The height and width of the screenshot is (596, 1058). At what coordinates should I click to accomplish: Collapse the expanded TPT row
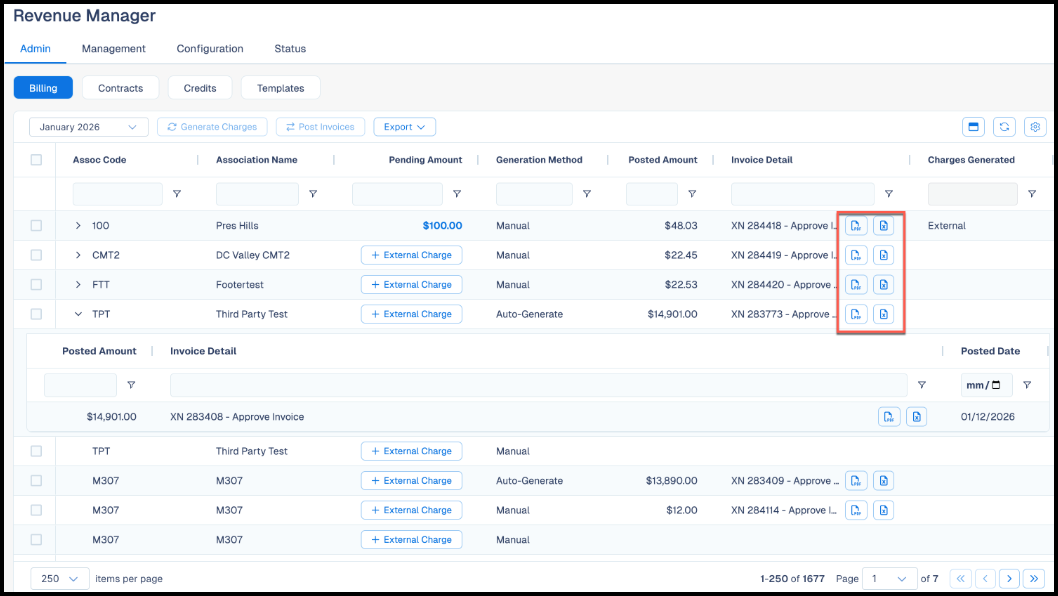click(78, 314)
